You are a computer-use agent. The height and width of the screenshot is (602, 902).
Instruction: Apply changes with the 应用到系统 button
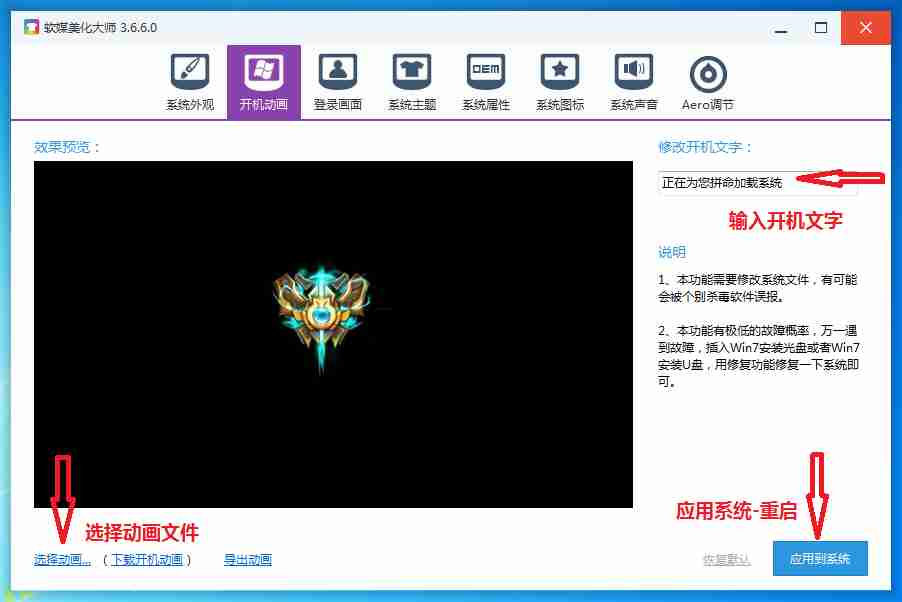coord(820,559)
